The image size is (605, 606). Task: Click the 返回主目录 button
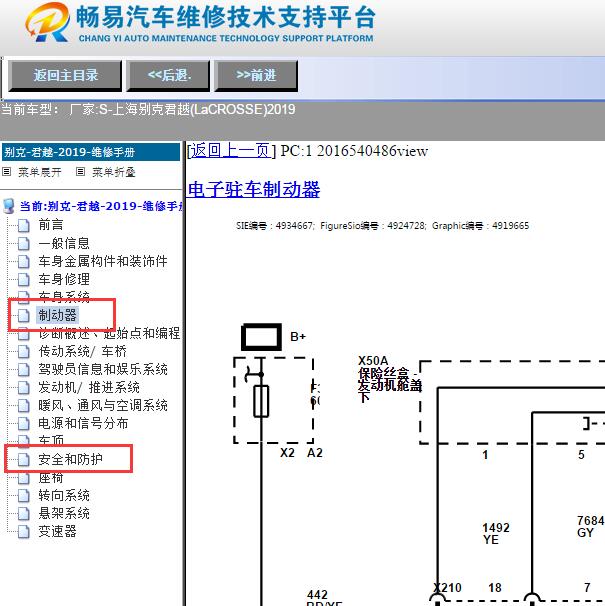tap(65, 75)
